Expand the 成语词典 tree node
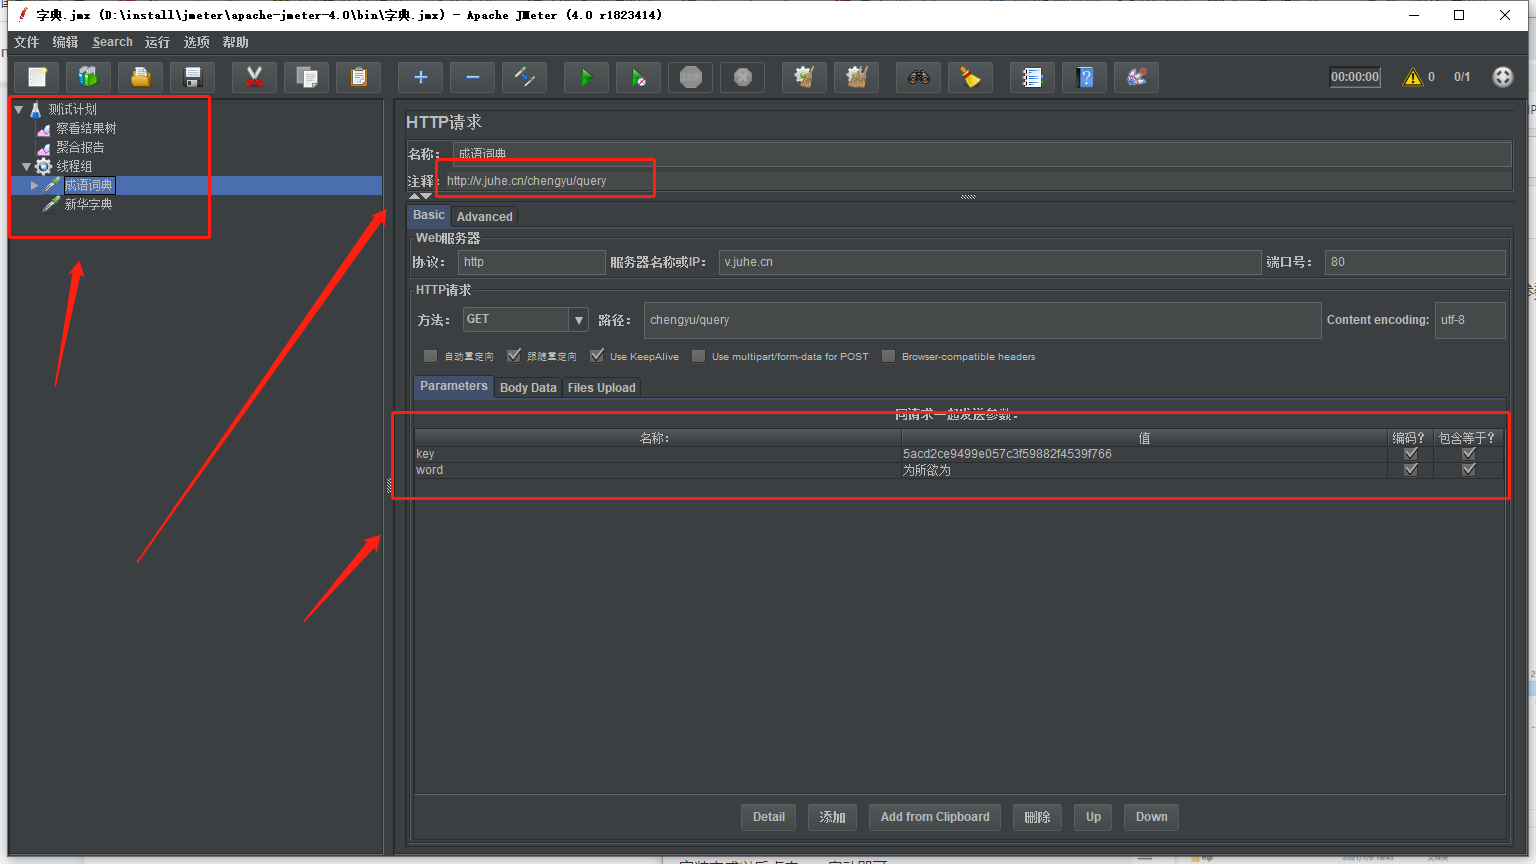The image size is (1536, 864). (x=34, y=185)
